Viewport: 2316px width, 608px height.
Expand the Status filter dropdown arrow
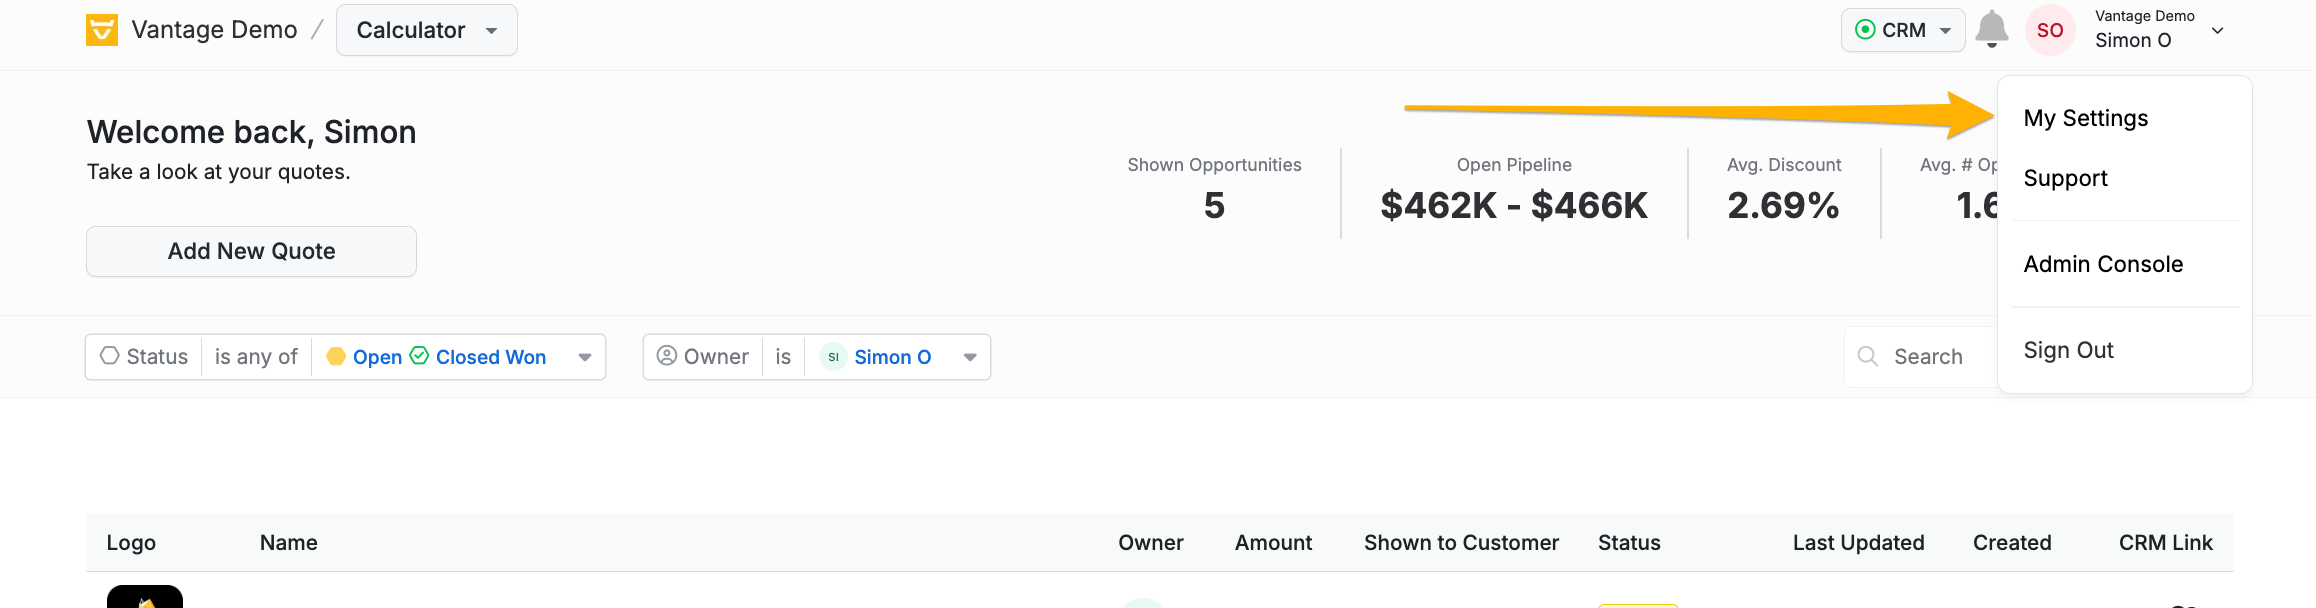click(x=585, y=357)
